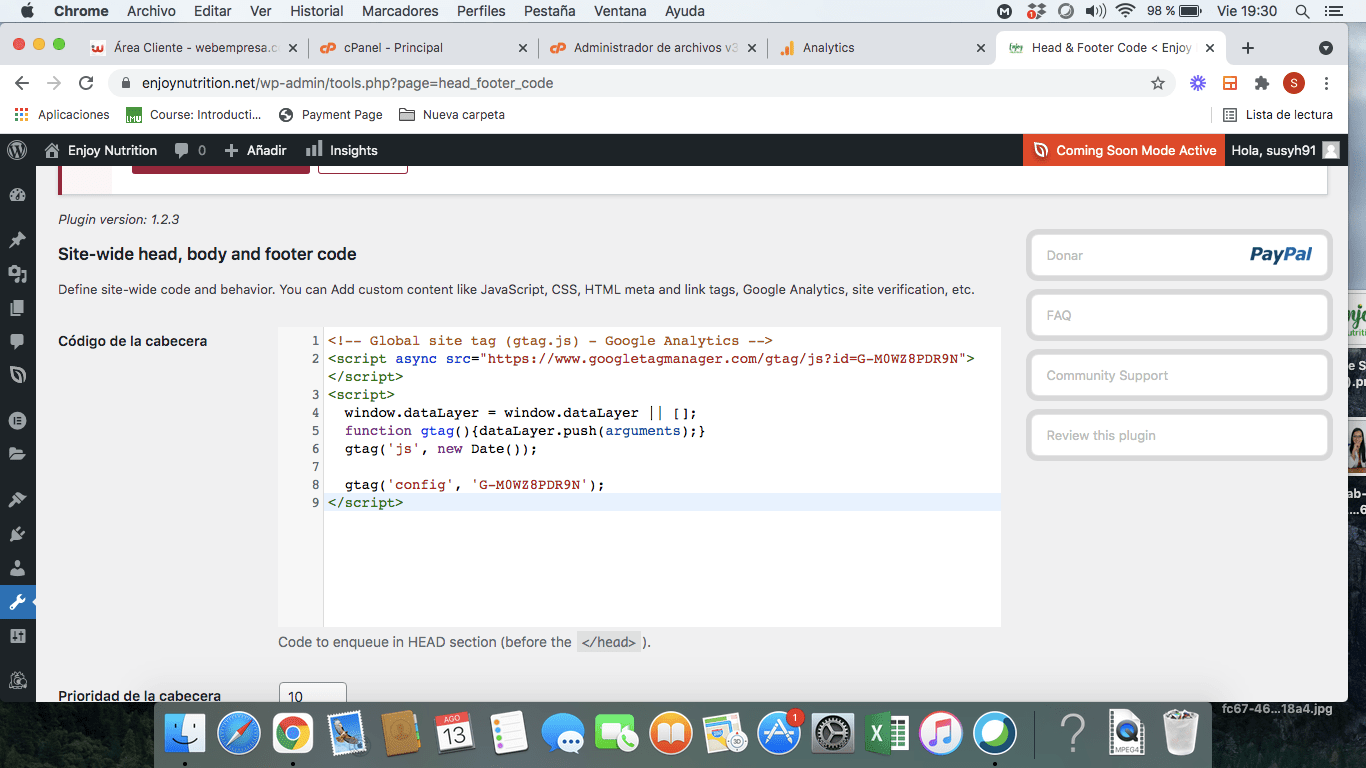Open the leaf-shaped plugin icon in sidebar
The image size is (1366, 768).
(x=17, y=375)
